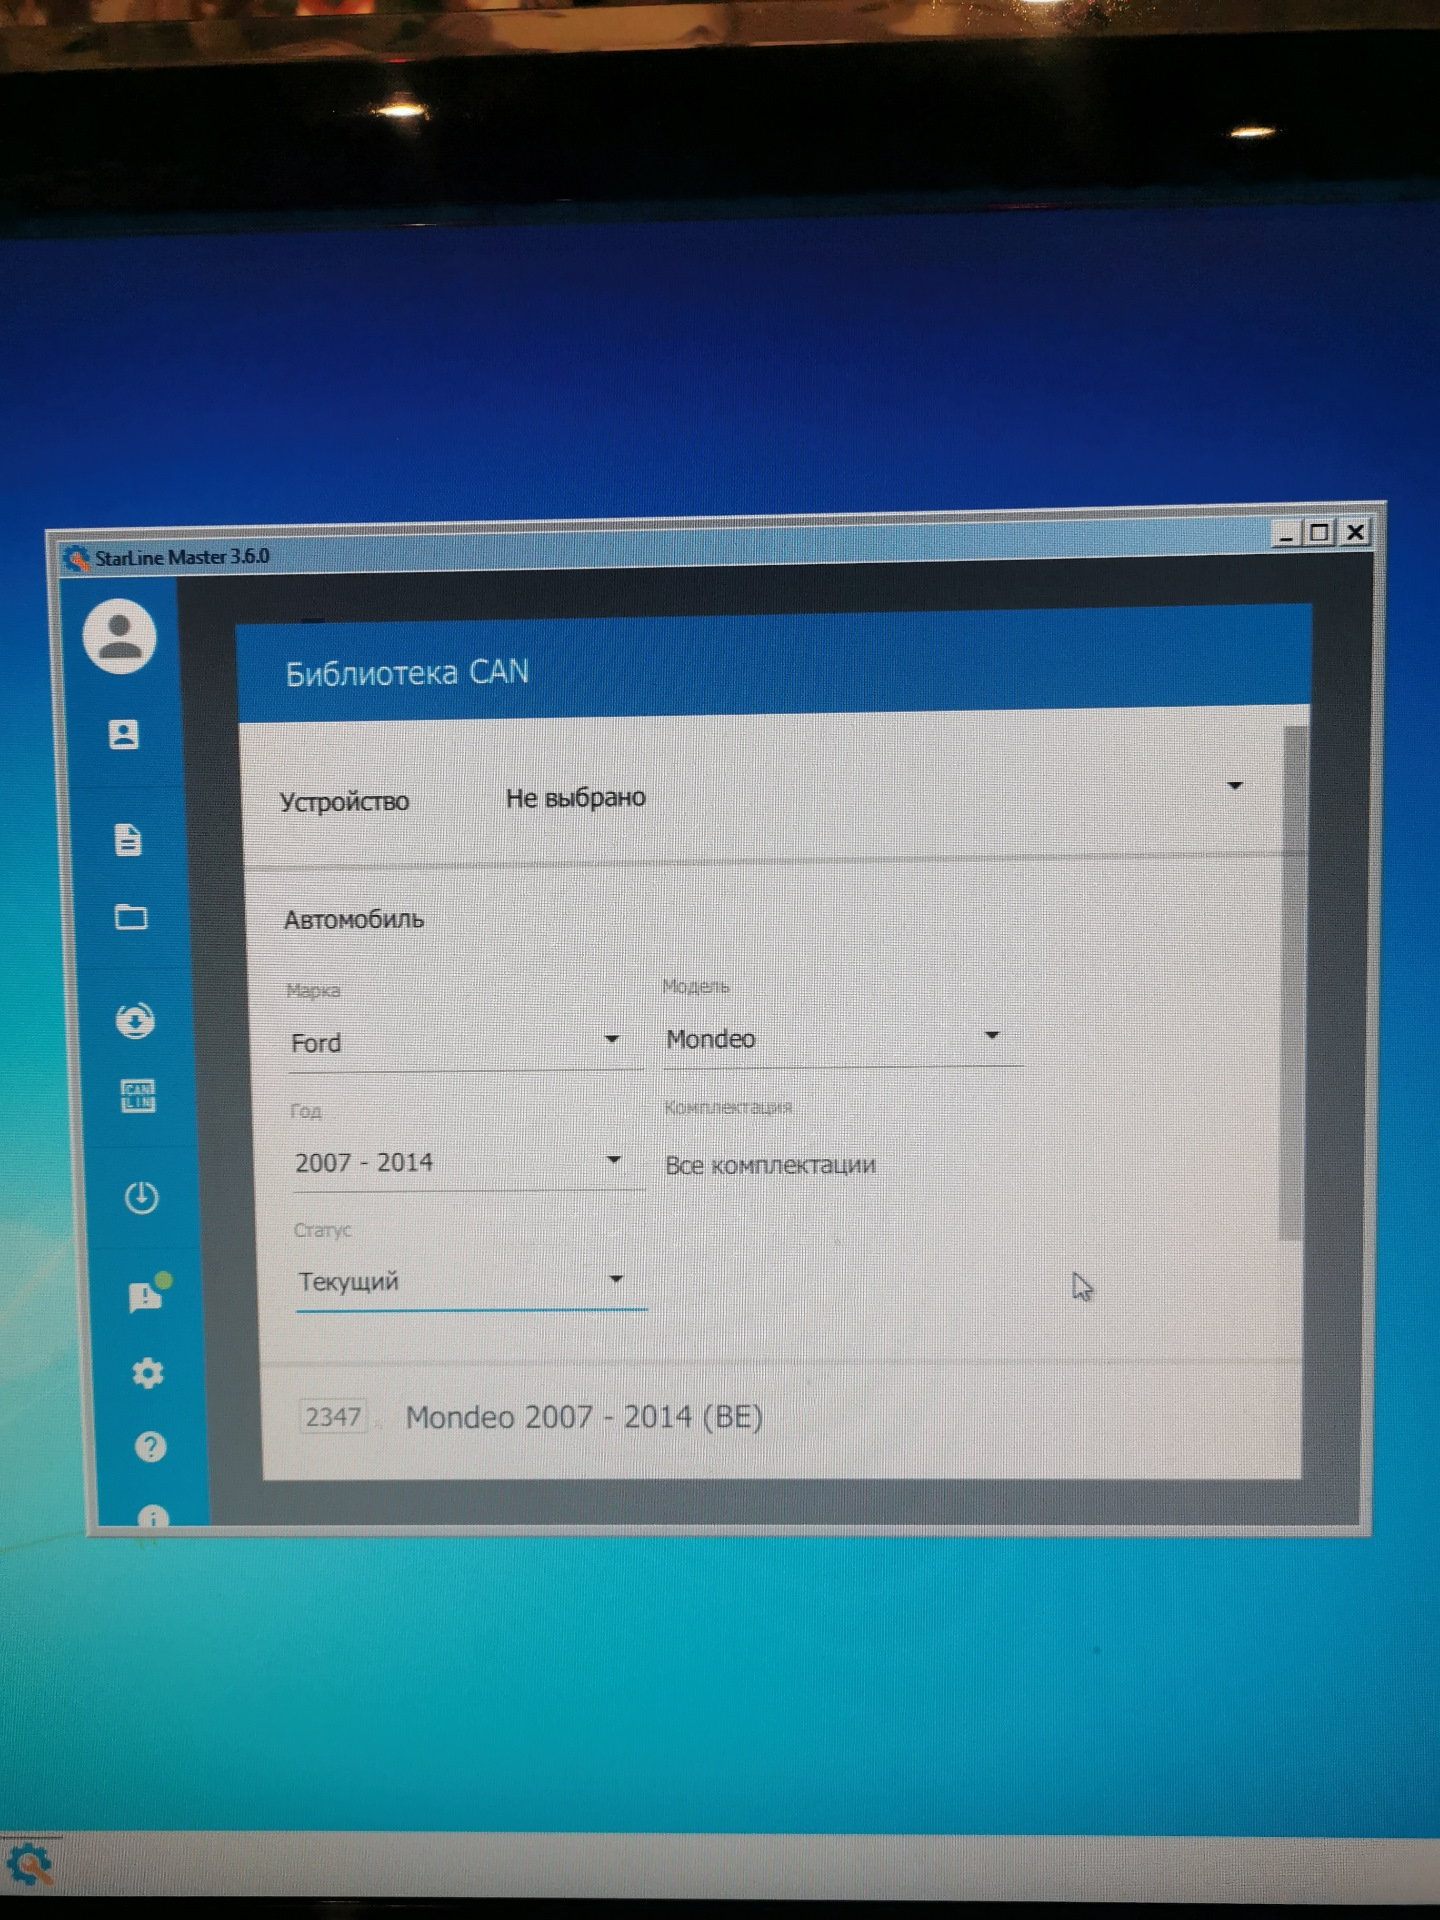Minimize the StarLine Master window

(x=1287, y=534)
